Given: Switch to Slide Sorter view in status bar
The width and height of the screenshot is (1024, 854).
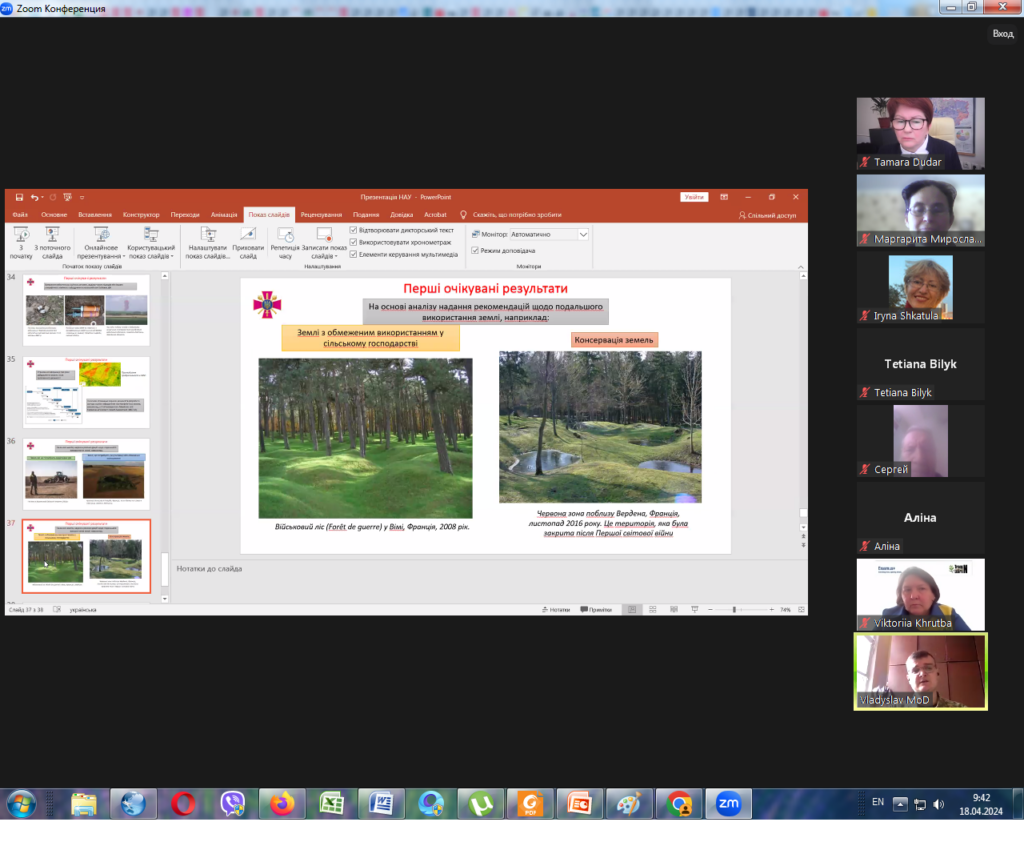Looking at the screenshot, I should coord(651,609).
